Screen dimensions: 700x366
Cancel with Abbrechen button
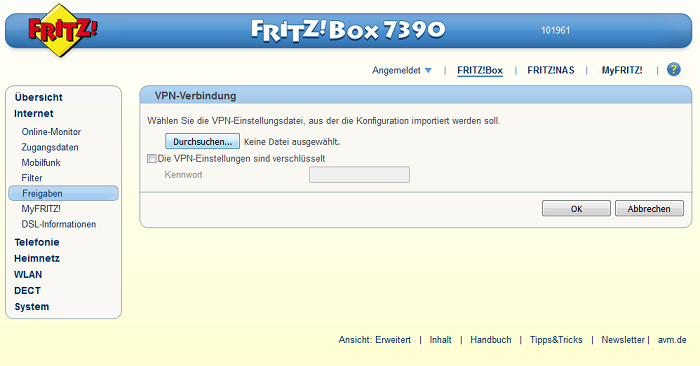click(x=649, y=208)
